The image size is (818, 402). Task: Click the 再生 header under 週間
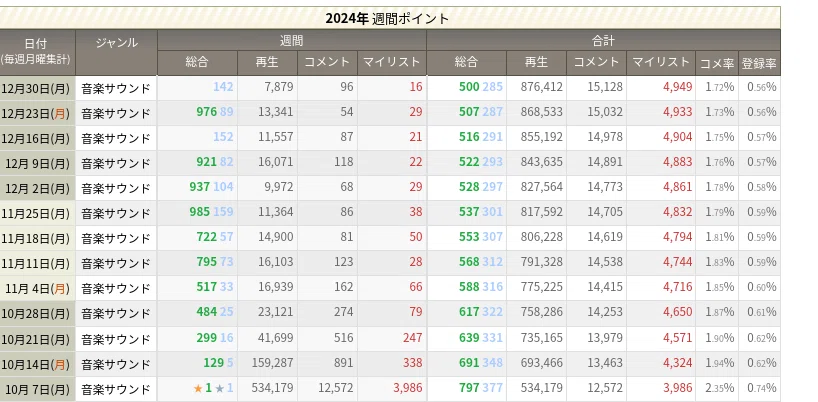pos(267,63)
